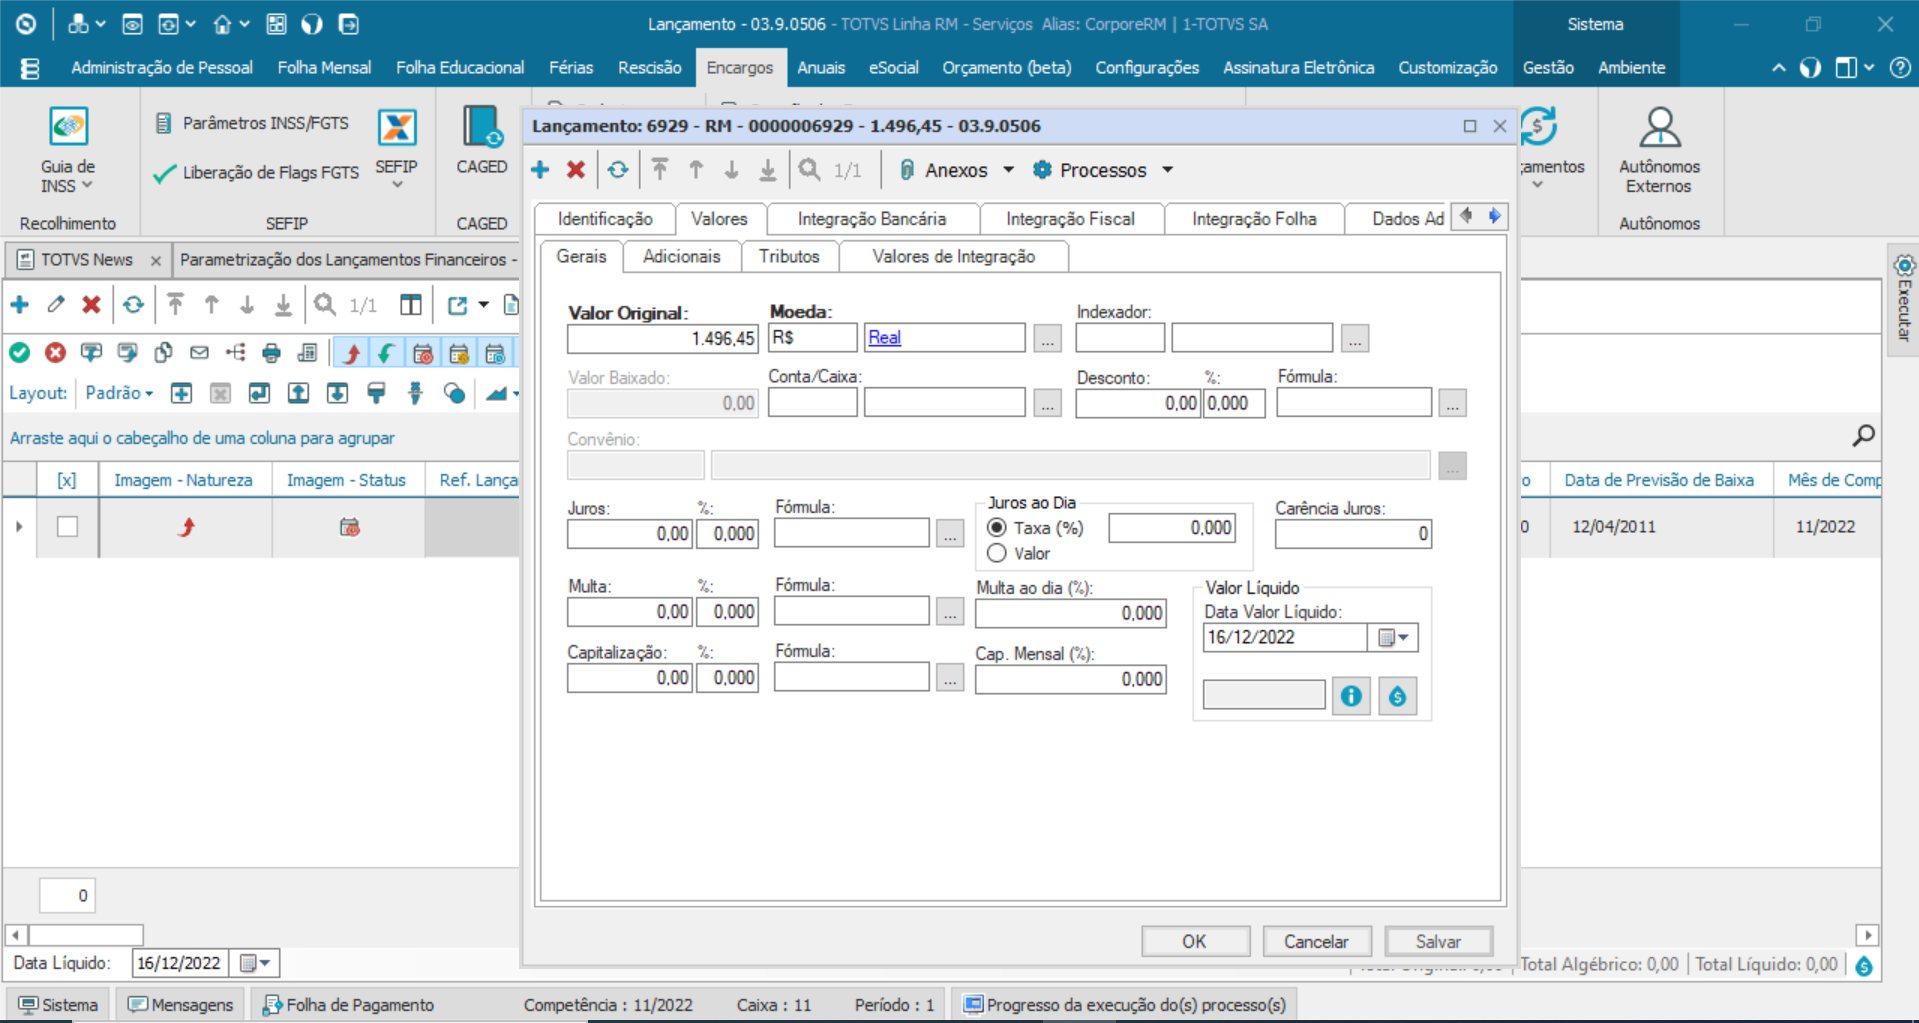Refresh the Lançamento dialog record
1919x1023 pixels.
pyautogui.click(x=618, y=170)
